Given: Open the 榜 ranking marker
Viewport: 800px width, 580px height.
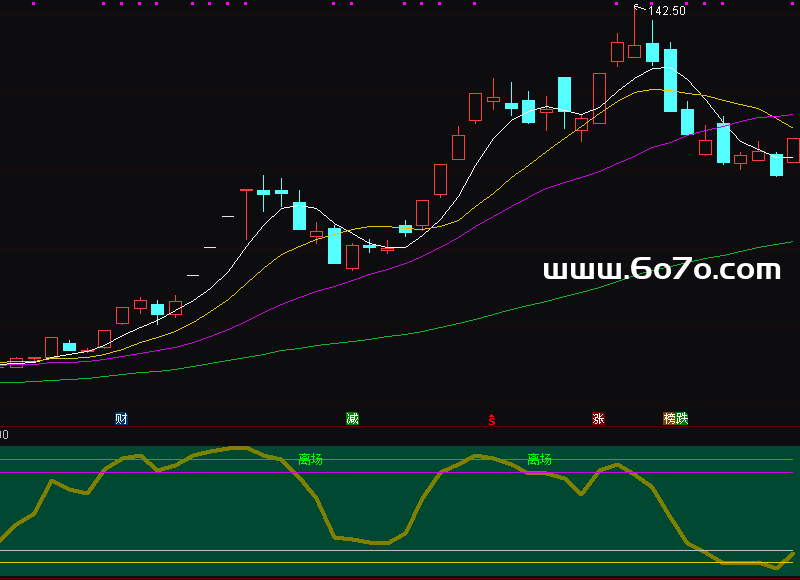Looking at the screenshot, I should tap(670, 418).
